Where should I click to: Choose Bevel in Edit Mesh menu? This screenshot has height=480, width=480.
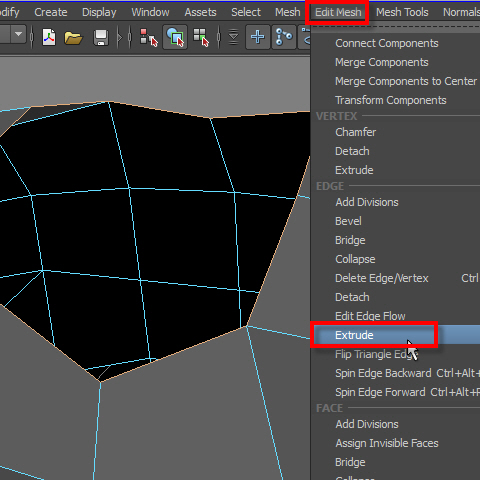348,221
